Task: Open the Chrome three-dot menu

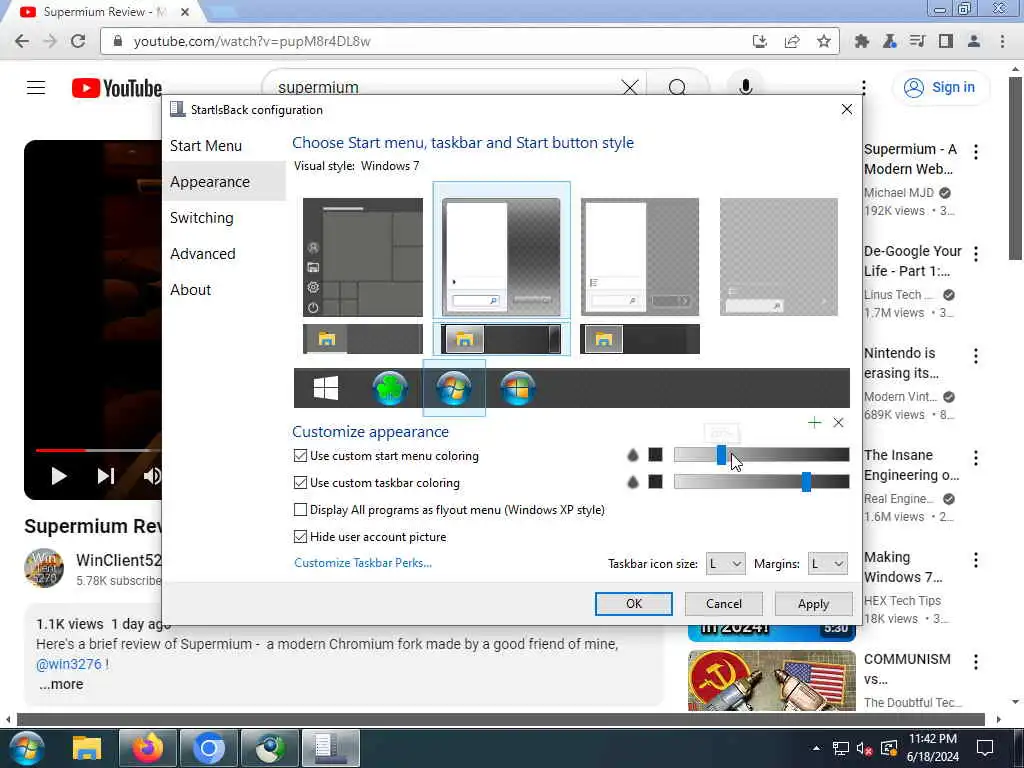Action: tap(1002, 41)
